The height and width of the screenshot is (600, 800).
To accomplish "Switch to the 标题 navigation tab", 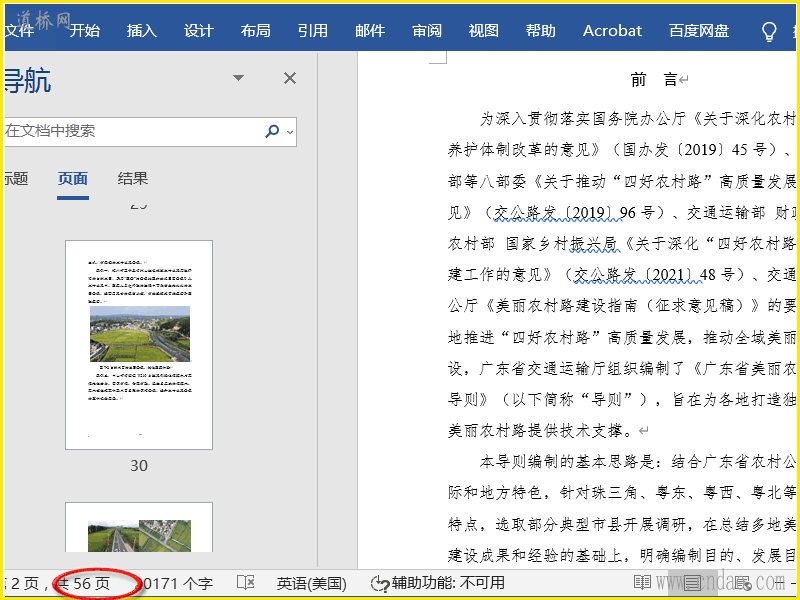I will pos(16,179).
